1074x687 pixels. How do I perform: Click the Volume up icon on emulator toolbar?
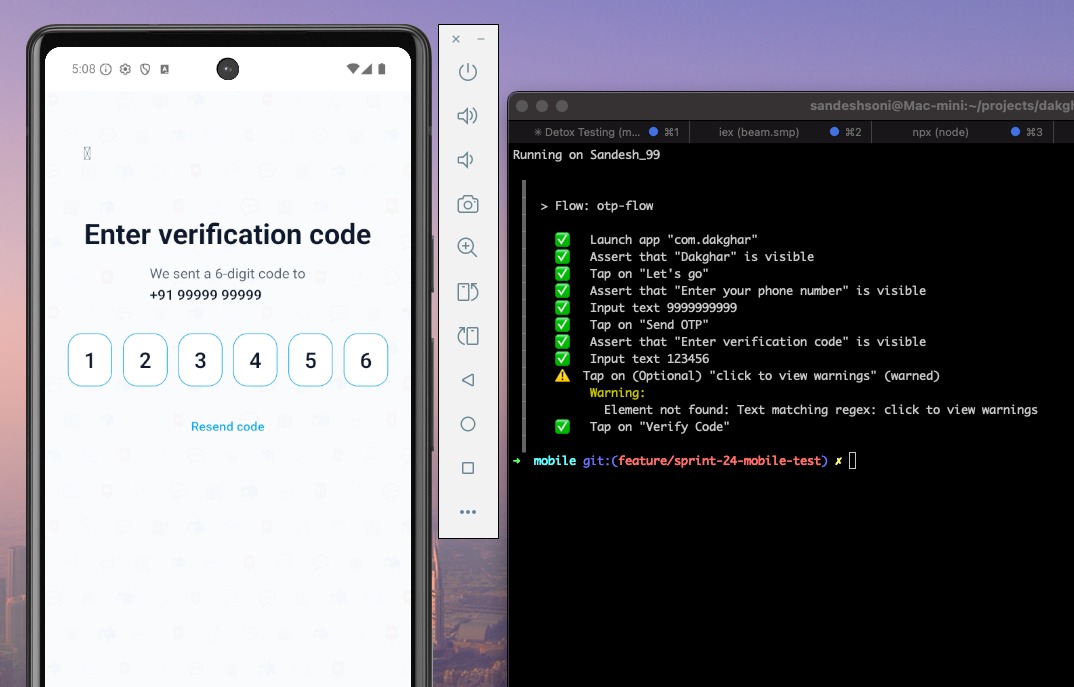468,116
